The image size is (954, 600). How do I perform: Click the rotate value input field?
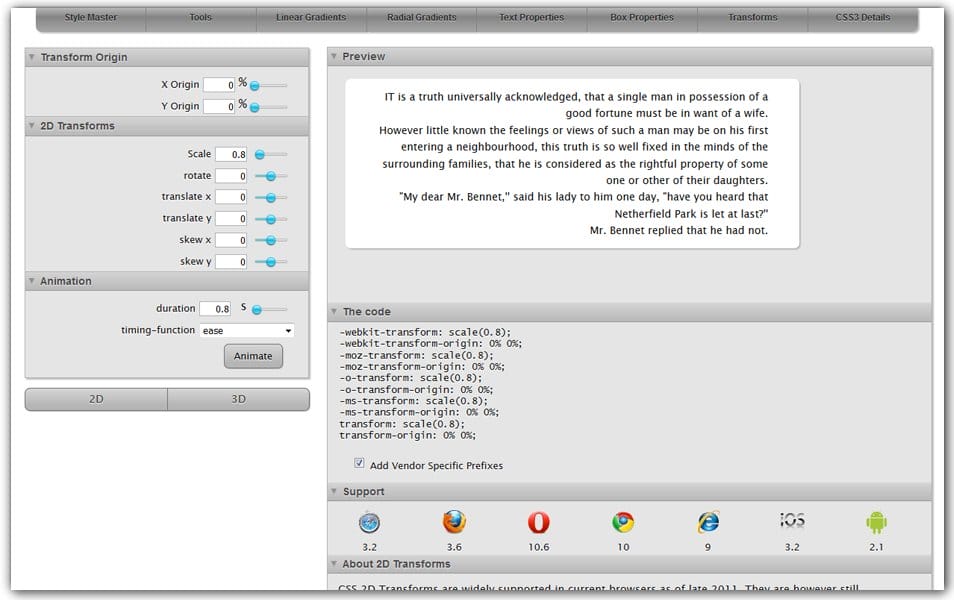click(x=230, y=176)
